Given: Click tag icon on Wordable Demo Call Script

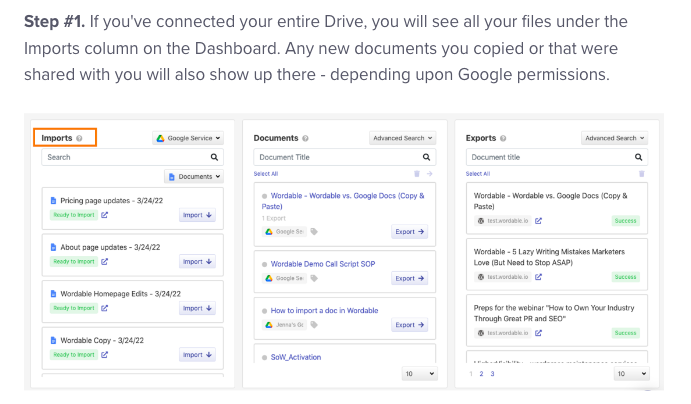Looking at the screenshot, I should coord(314,278).
